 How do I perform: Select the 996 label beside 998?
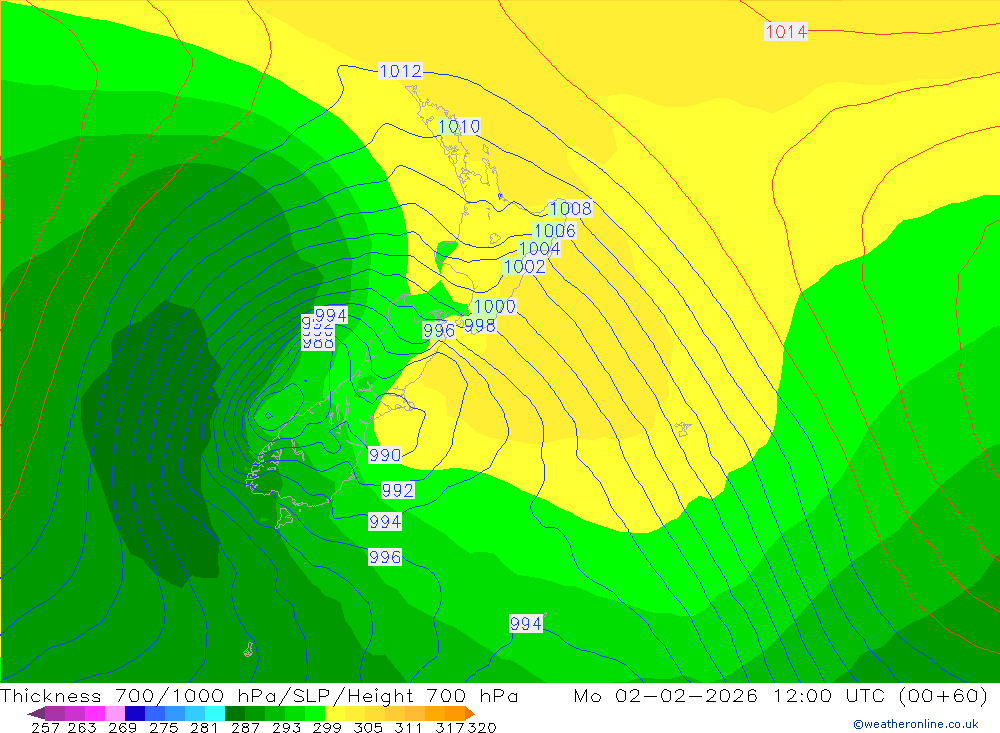coord(439,330)
